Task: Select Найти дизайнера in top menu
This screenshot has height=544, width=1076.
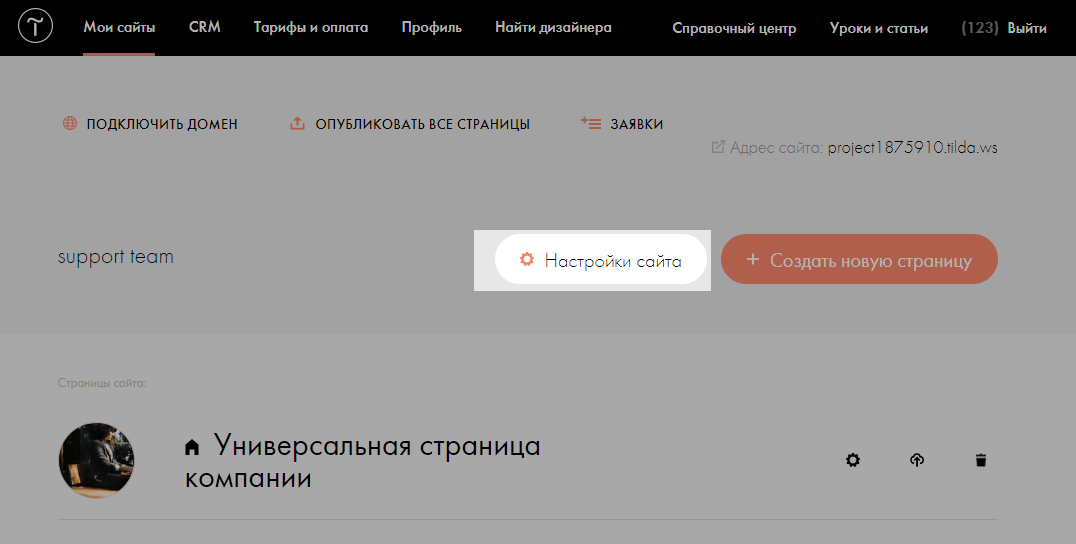Action: tap(553, 27)
